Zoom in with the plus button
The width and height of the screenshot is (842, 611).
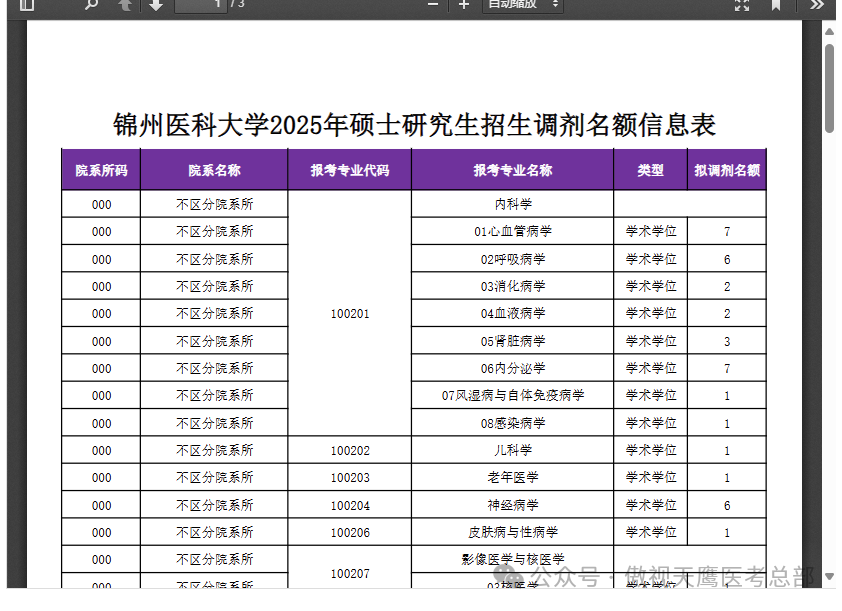click(x=464, y=4)
